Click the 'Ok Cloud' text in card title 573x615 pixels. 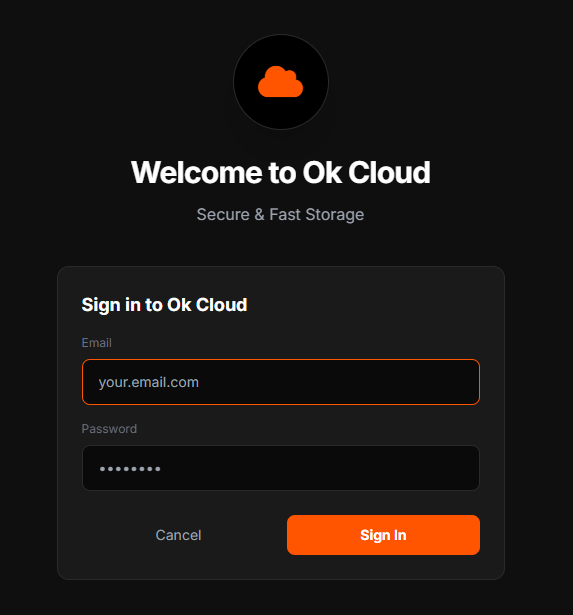tap(207, 305)
